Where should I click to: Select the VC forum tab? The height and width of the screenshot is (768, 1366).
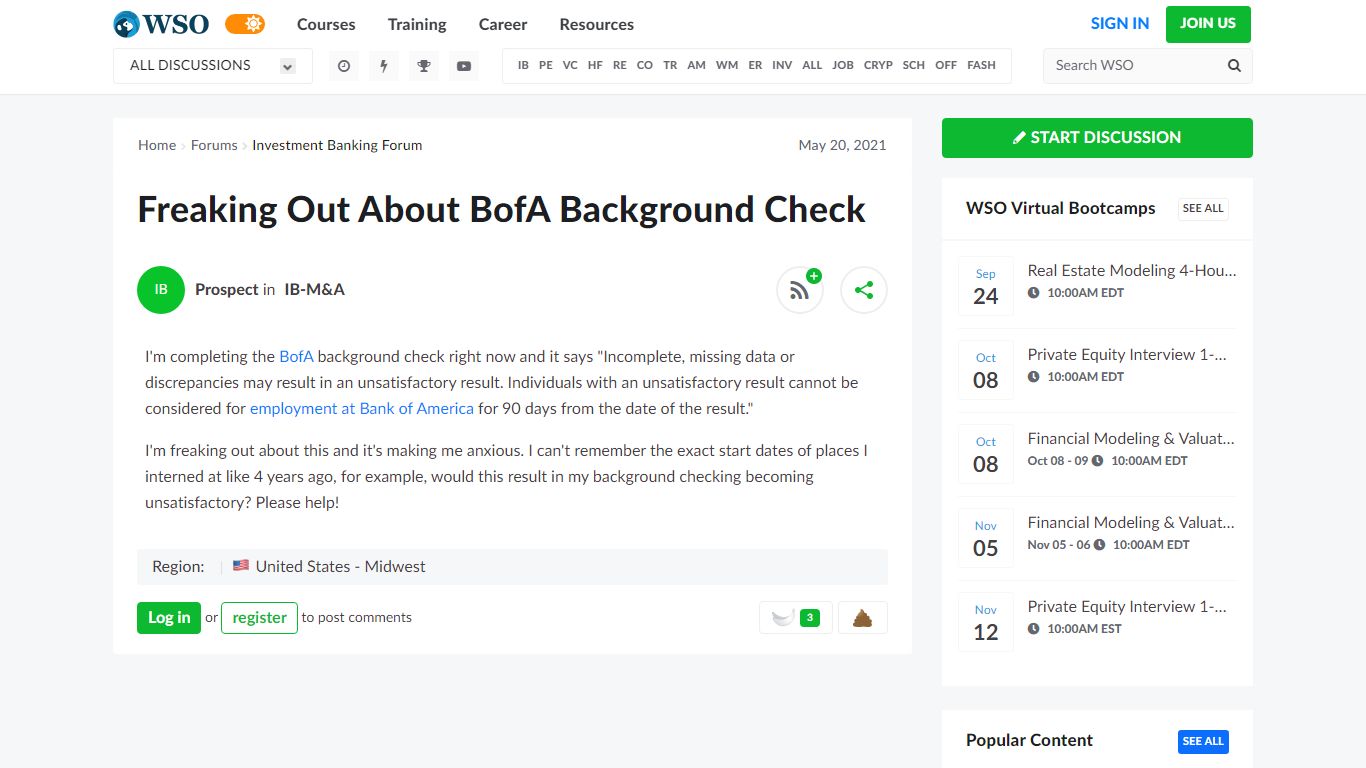pos(570,65)
